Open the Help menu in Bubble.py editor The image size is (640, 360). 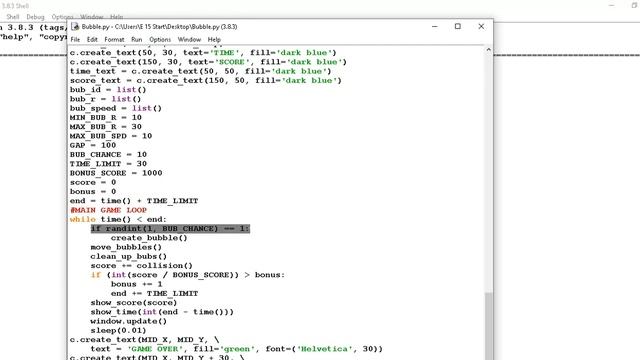pos(214,40)
